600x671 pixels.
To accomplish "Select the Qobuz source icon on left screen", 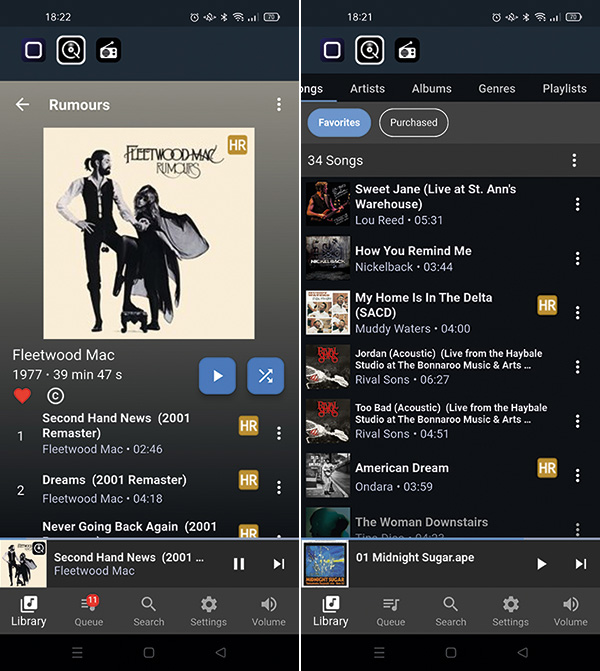I will 71,50.
